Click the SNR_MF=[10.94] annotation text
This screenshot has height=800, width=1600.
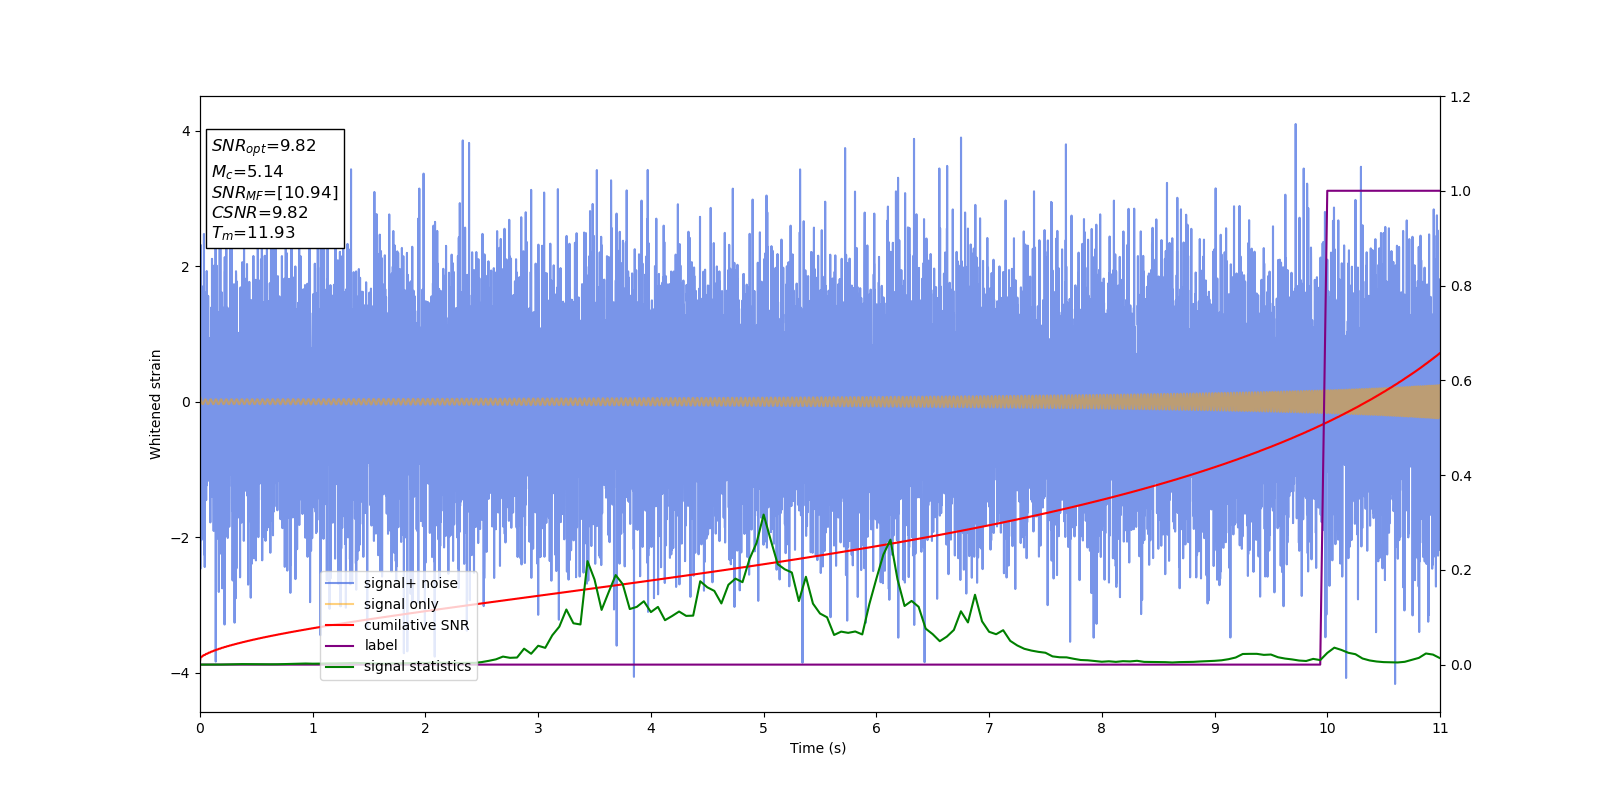pyautogui.click(x=274, y=192)
